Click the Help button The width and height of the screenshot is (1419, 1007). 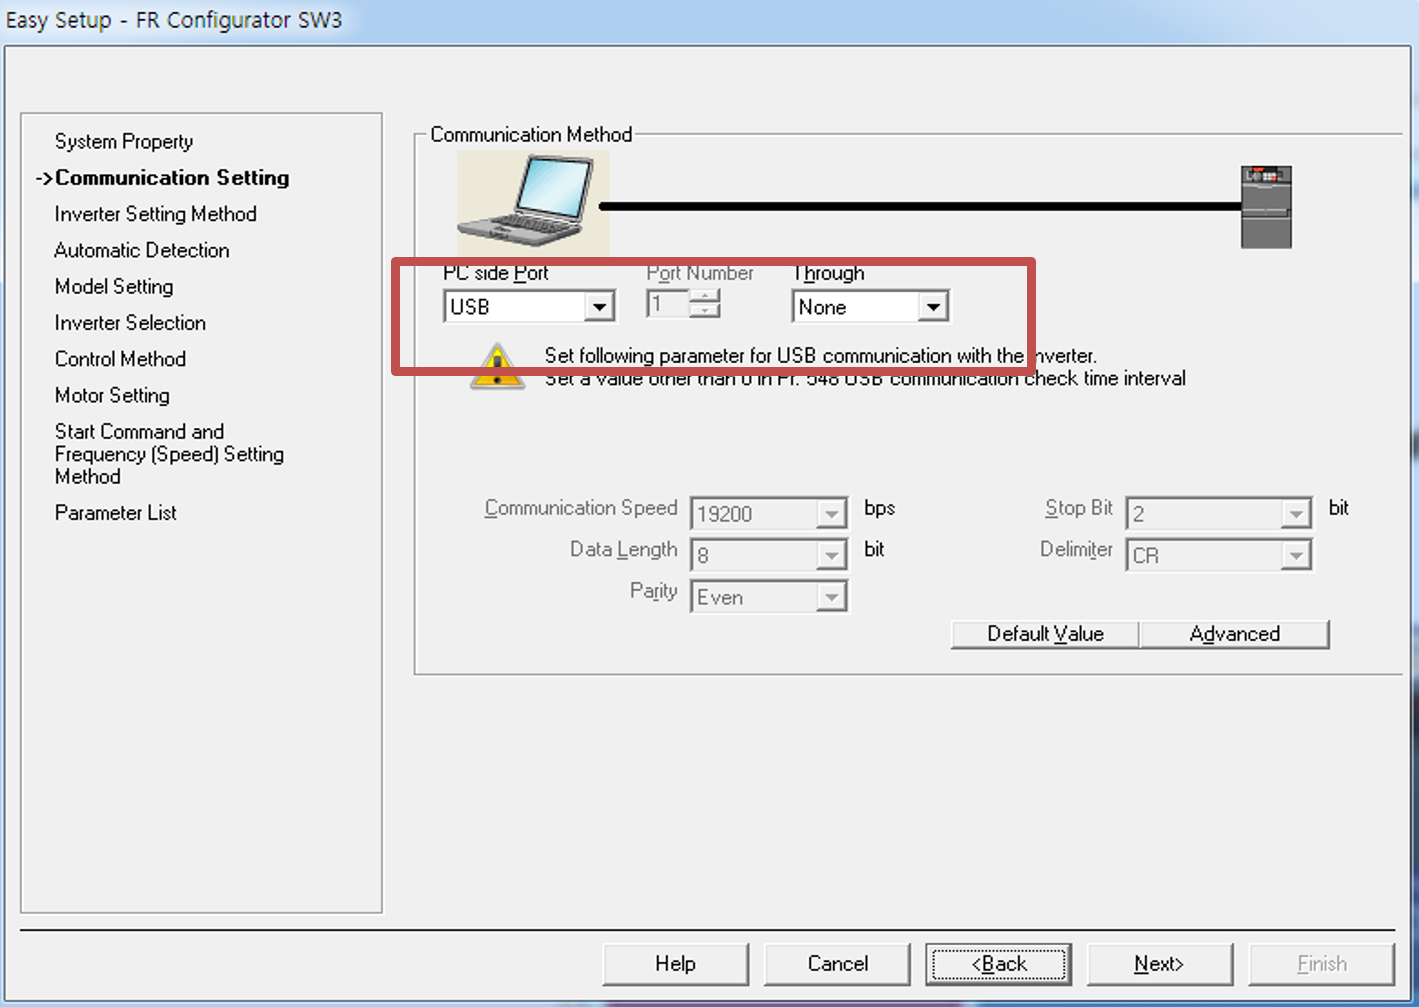[x=675, y=964]
